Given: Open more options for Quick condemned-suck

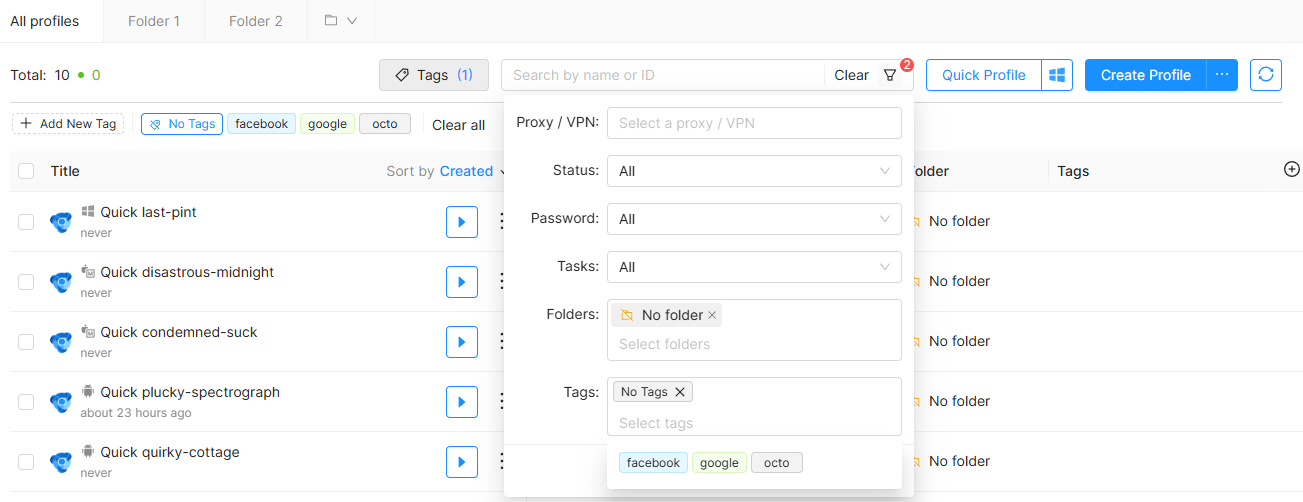Looking at the screenshot, I should [x=501, y=341].
